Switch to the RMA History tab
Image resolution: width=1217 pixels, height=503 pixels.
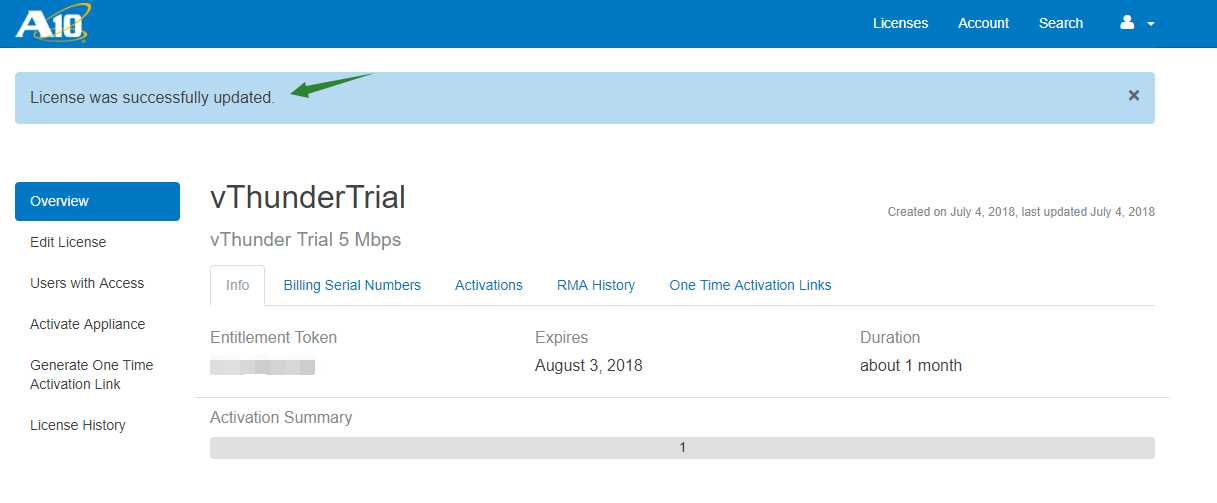click(x=596, y=285)
